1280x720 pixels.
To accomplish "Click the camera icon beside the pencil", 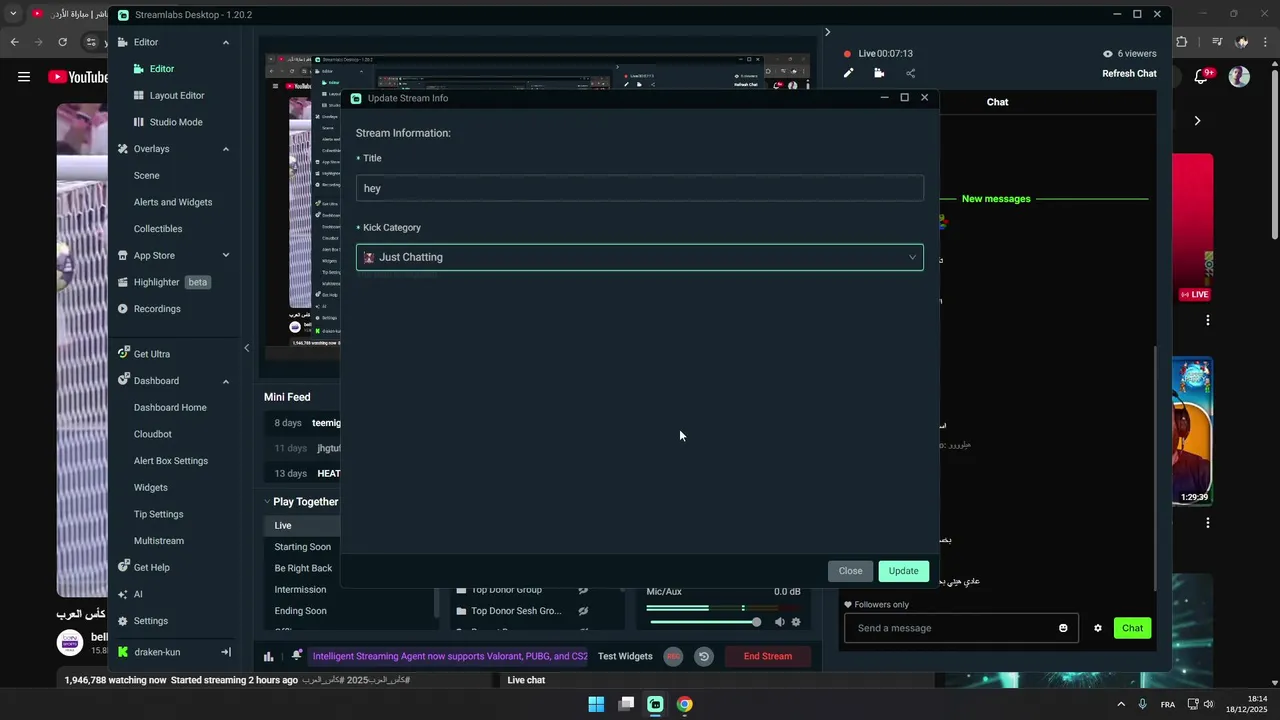I will tap(879, 73).
